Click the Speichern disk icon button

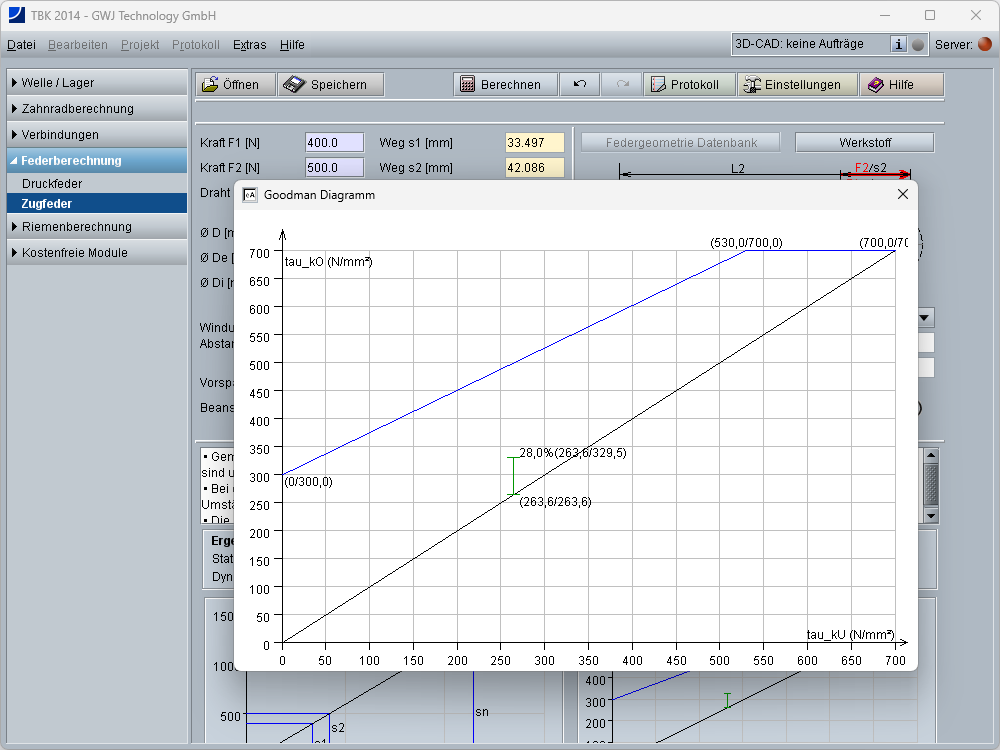329,85
